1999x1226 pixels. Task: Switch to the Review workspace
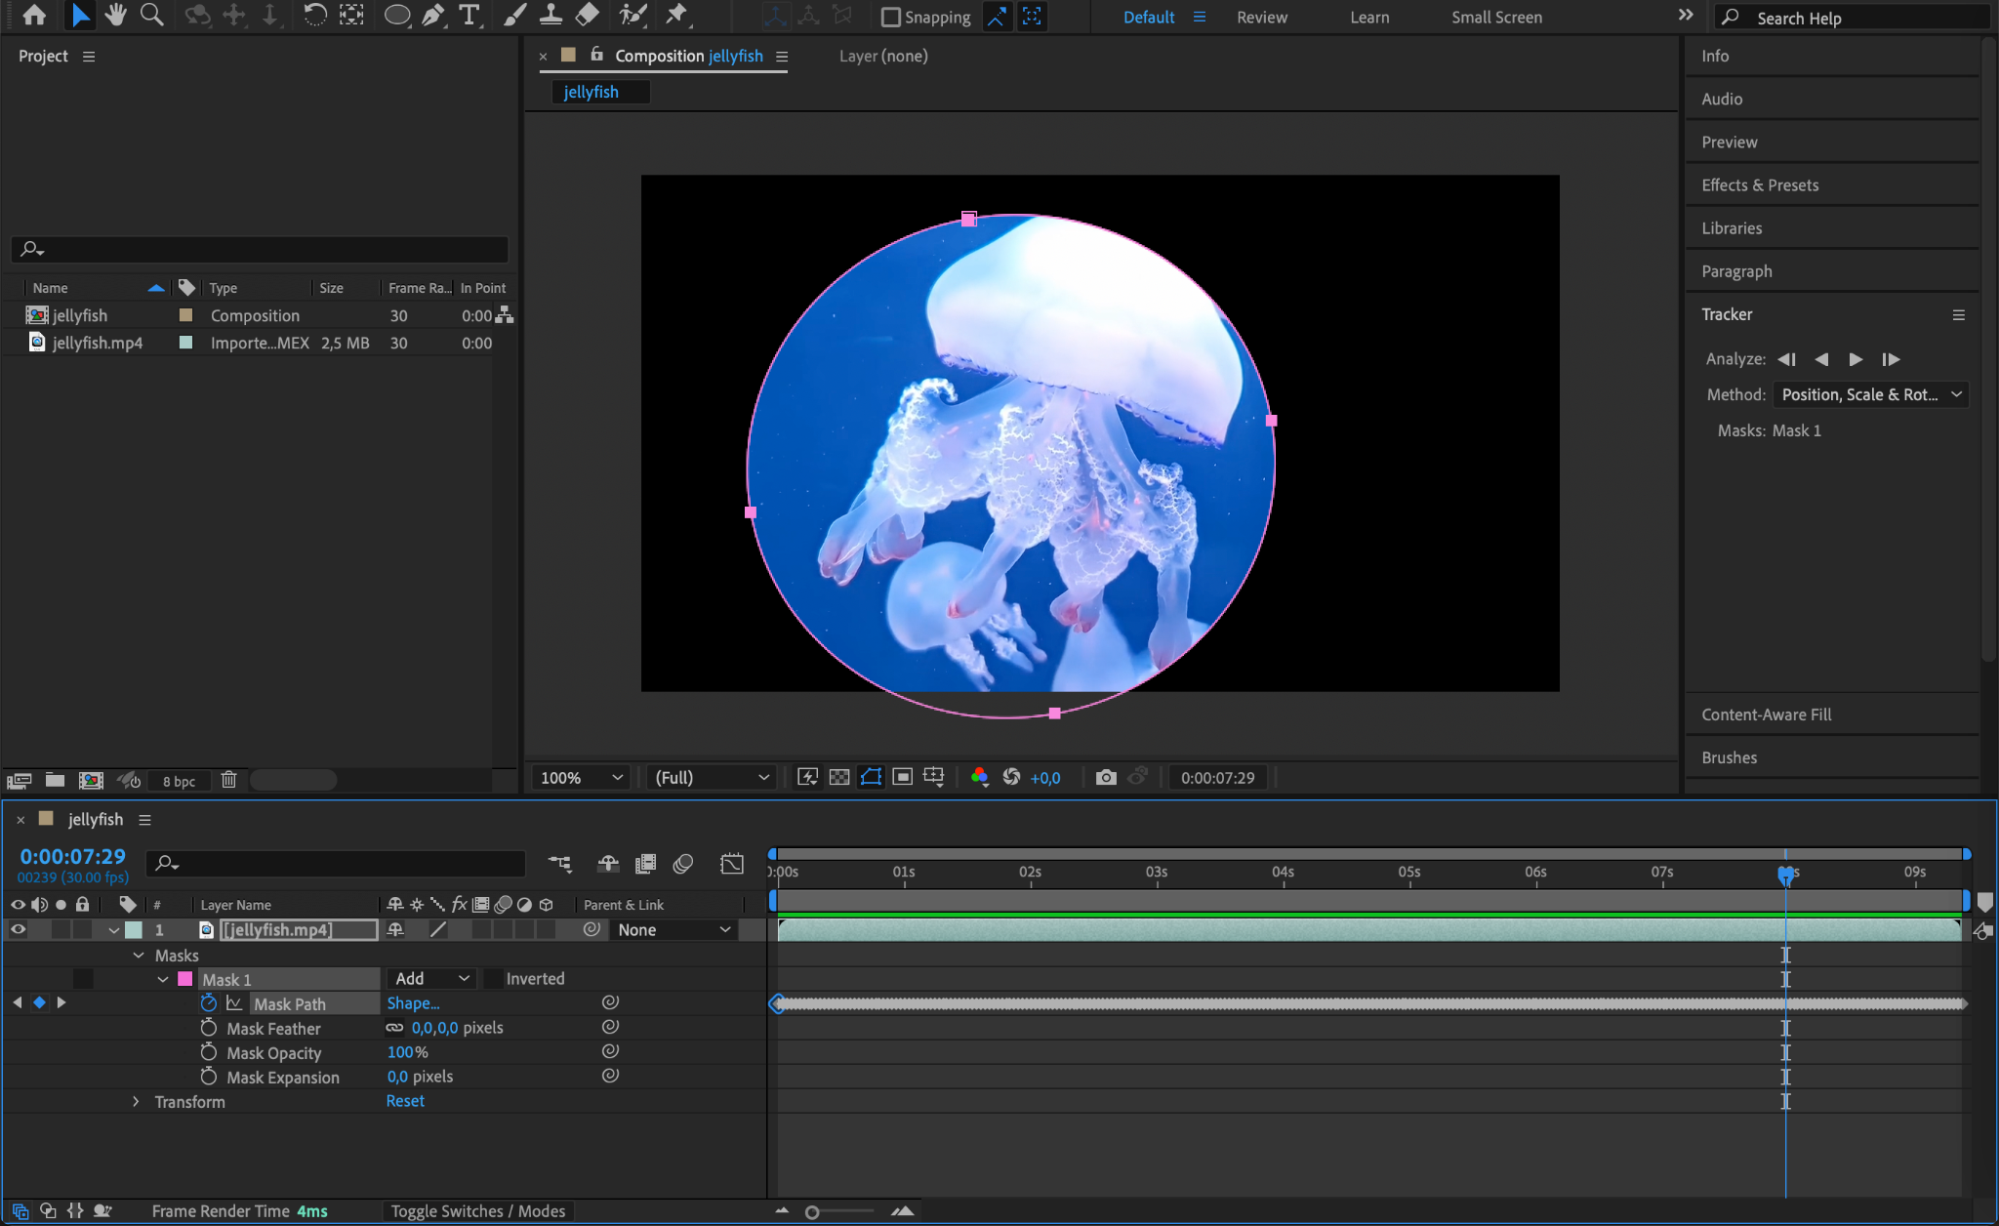(1262, 17)
